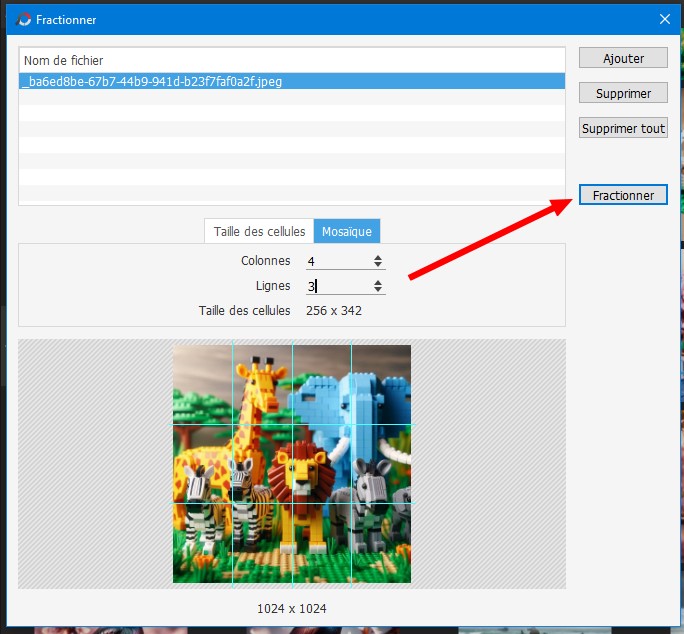Click the 1024 x 1024 image size text
Viewport: 684px width, 634px height.
pyautogui.click(x=291, y=608)
